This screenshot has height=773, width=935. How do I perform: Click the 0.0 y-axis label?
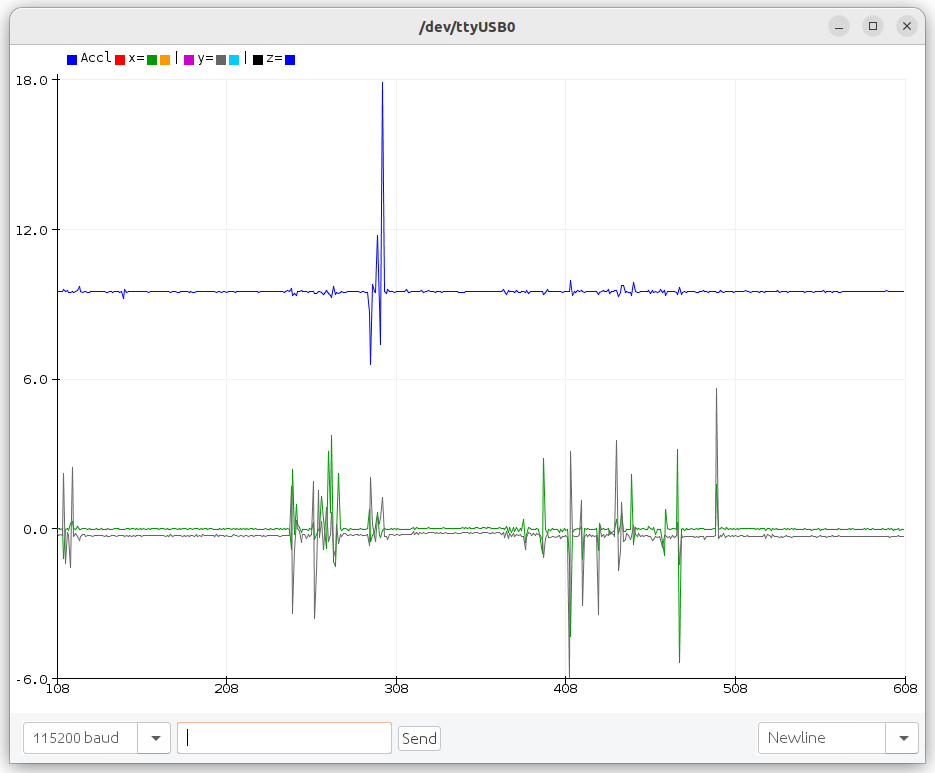[35, 530]
